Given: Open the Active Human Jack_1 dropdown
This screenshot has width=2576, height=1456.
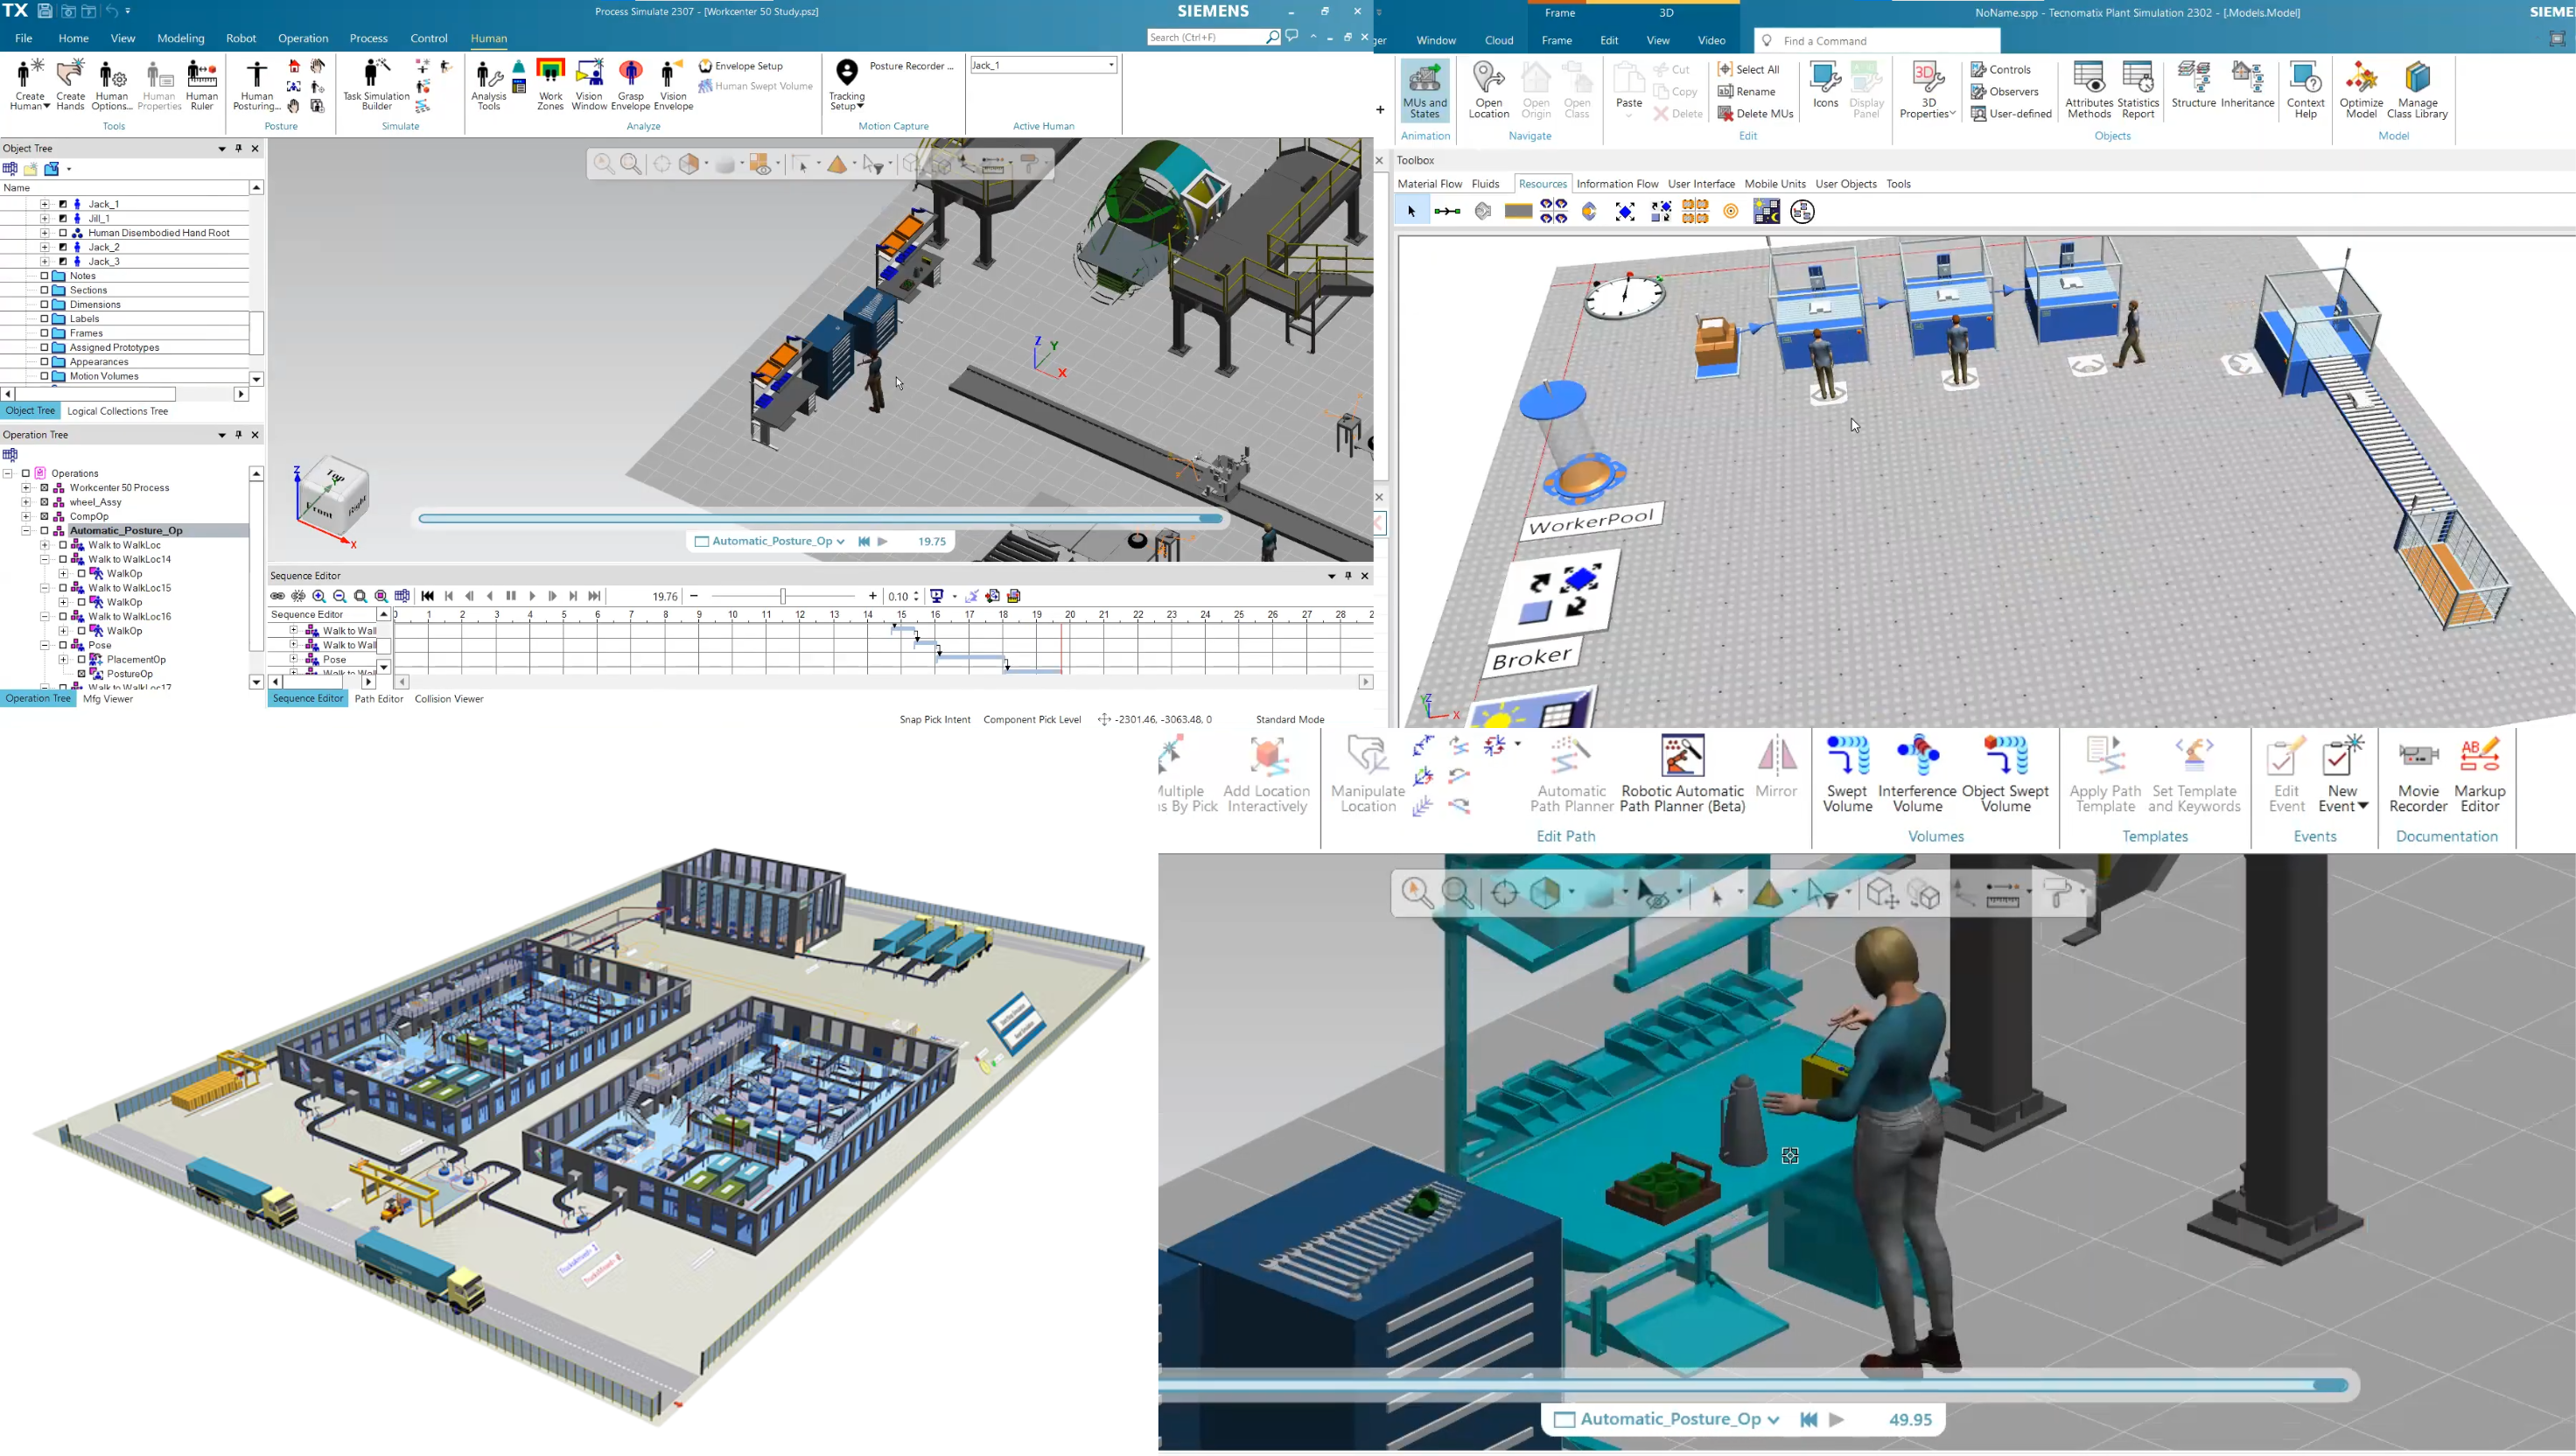Looking at the screenshot, I should point(1111,65).
